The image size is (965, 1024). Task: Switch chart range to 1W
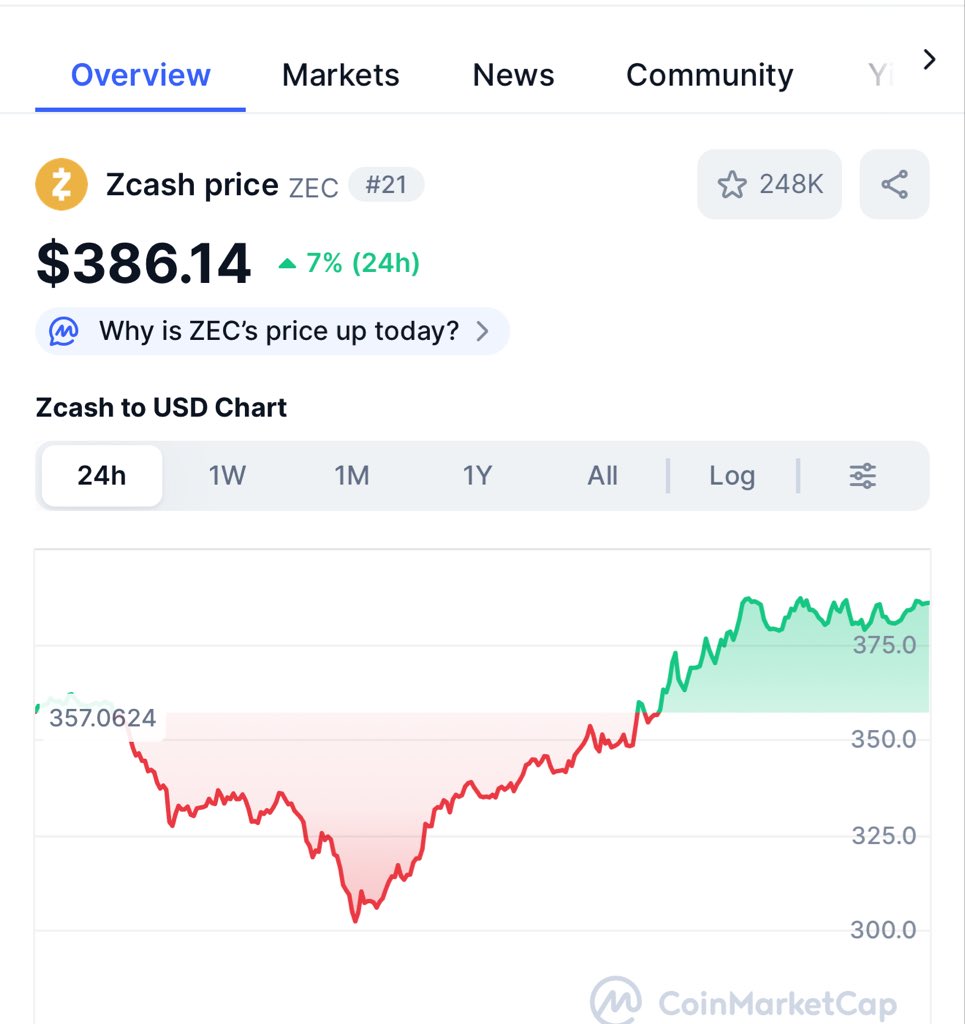227,476
